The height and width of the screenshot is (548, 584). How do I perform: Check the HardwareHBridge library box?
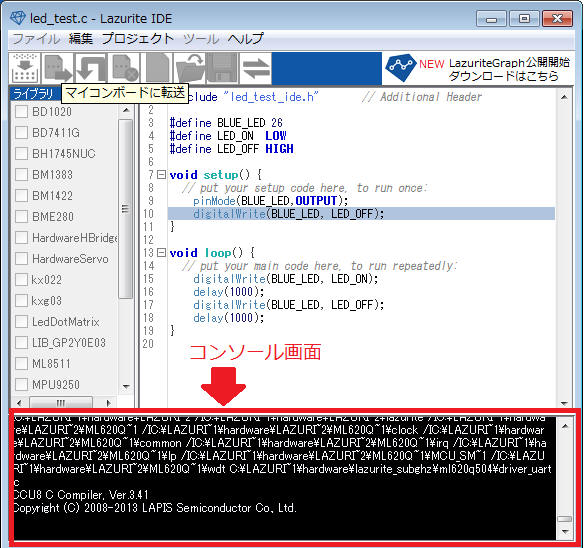[x=22, y=237]
